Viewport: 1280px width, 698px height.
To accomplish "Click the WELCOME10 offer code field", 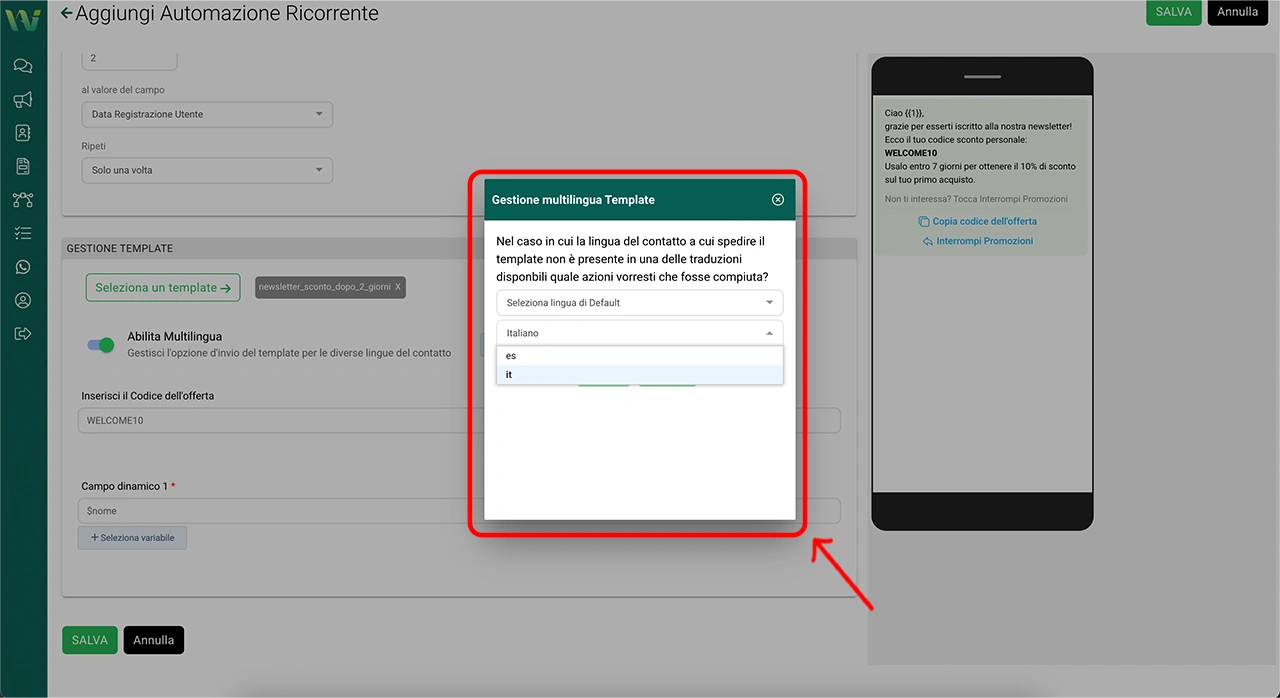I will click(x=270, y=421).
